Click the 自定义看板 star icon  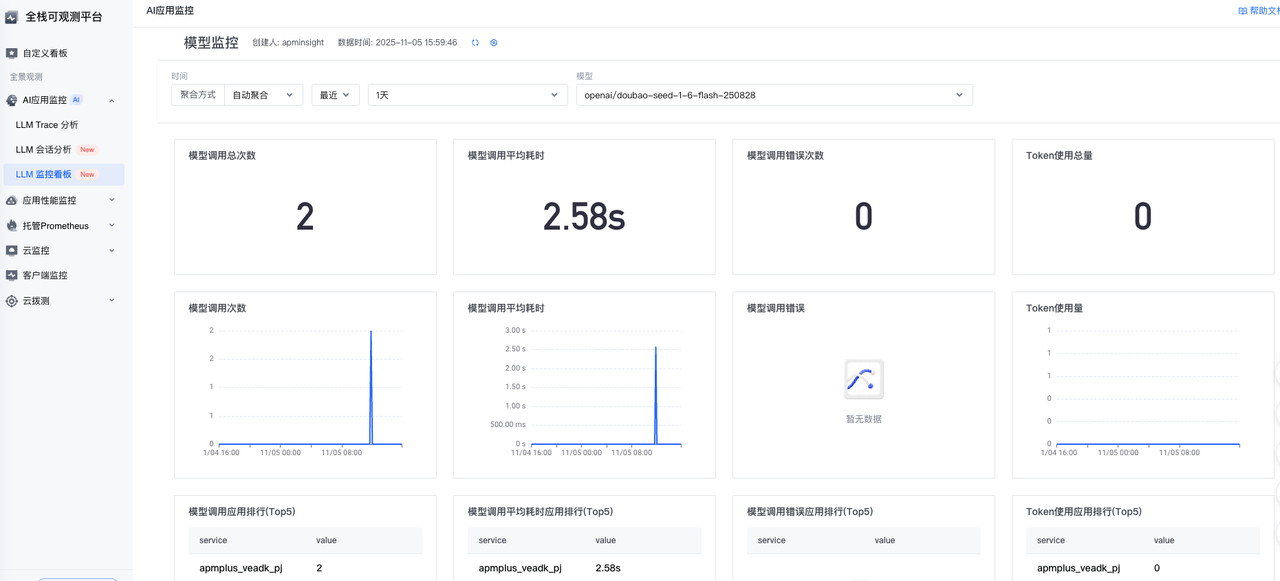coord(12,53)
